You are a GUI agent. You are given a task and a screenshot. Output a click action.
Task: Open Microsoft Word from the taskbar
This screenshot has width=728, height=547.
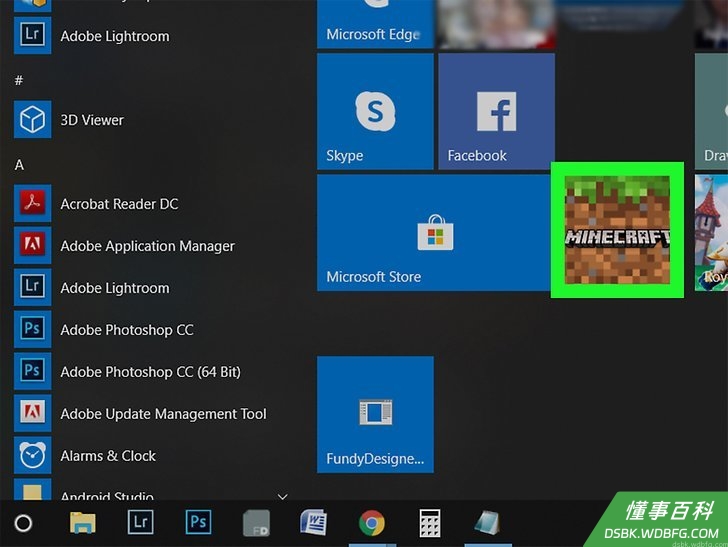pyautogui.click(x=314, y=522)
